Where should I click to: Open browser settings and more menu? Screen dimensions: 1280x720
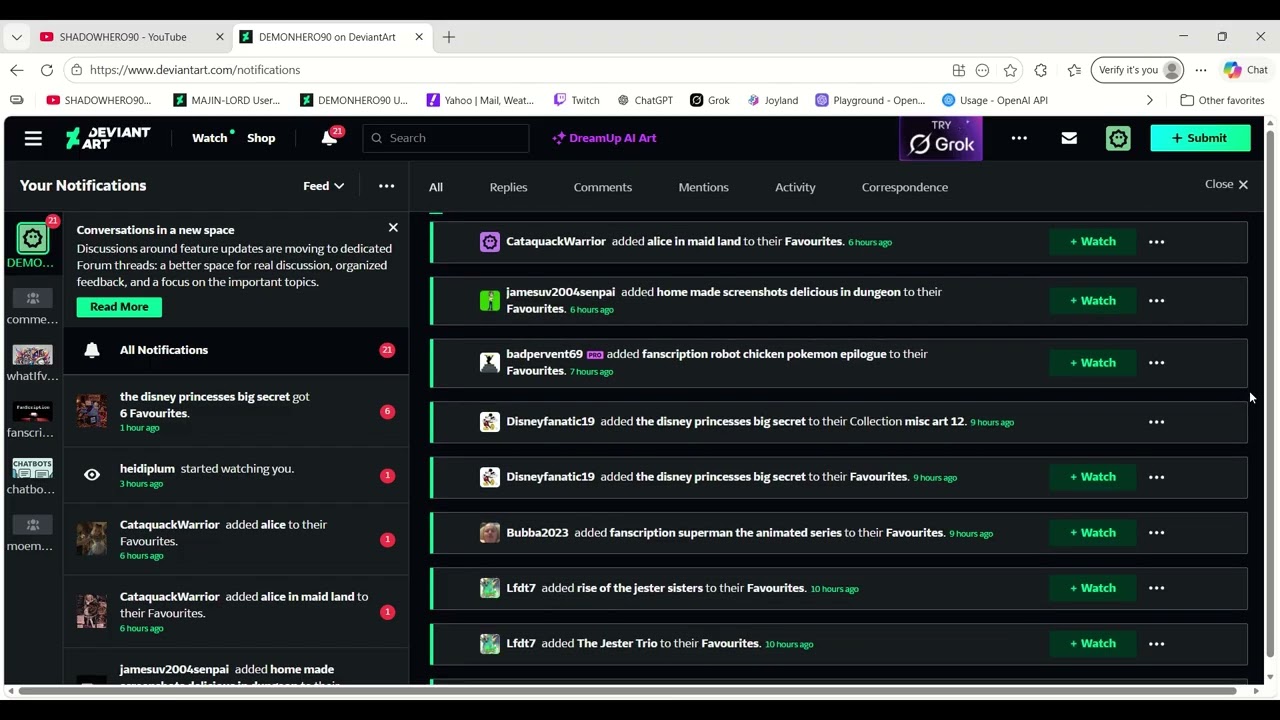point(1201,70)
